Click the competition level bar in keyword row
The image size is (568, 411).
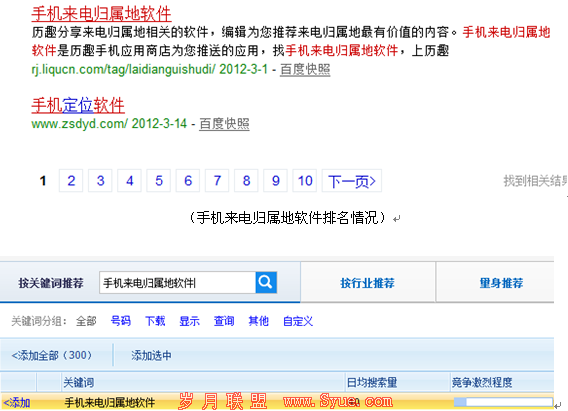pyautogui.click(x=503, y=402)
